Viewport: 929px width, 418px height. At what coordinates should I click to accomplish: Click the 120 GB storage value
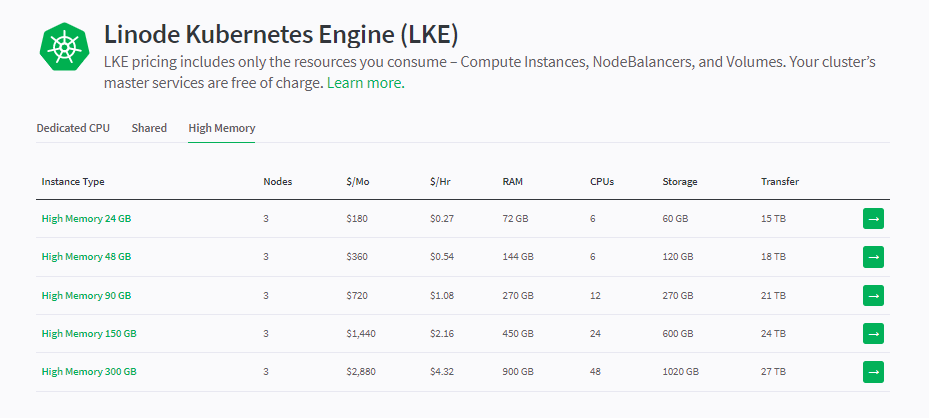click(678, 257)
